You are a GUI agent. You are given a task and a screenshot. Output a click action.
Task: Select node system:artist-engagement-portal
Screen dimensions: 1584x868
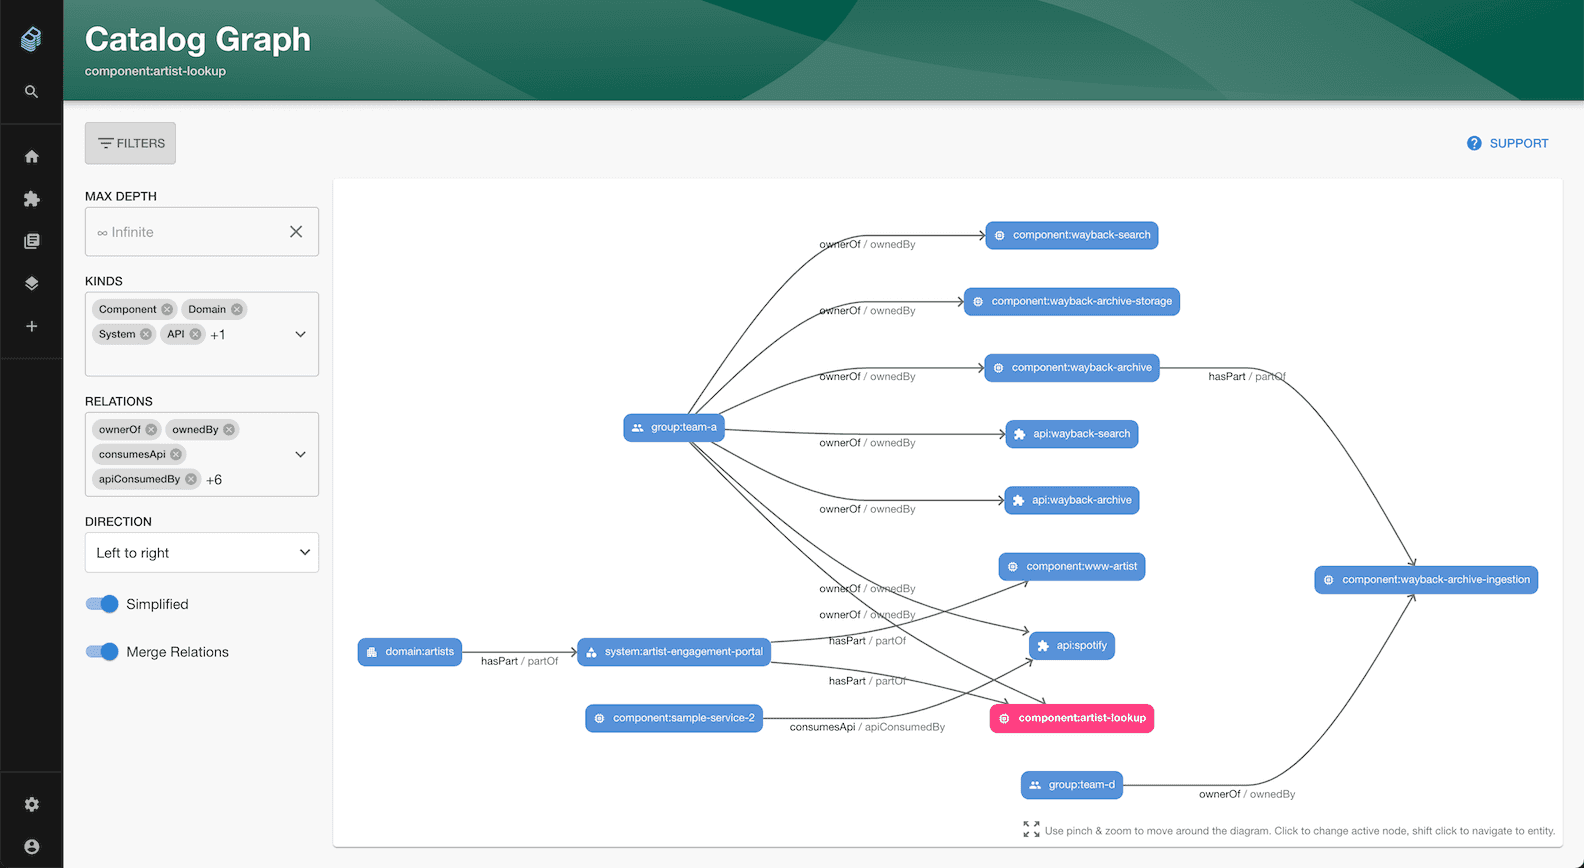point(674,652)
